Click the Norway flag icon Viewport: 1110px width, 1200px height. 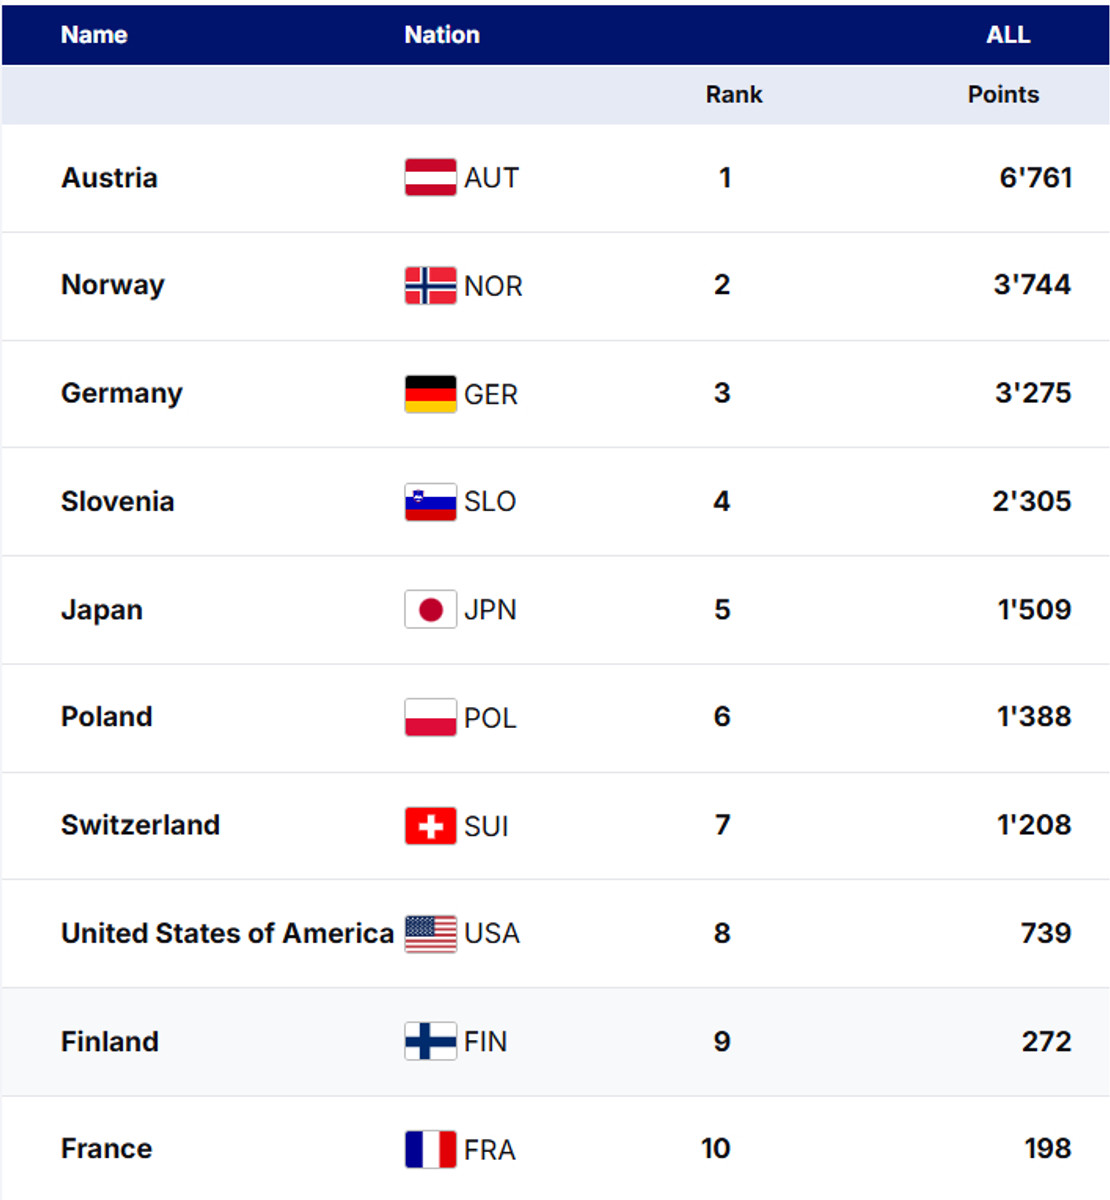pyautogui.click(x=430, y=286)
